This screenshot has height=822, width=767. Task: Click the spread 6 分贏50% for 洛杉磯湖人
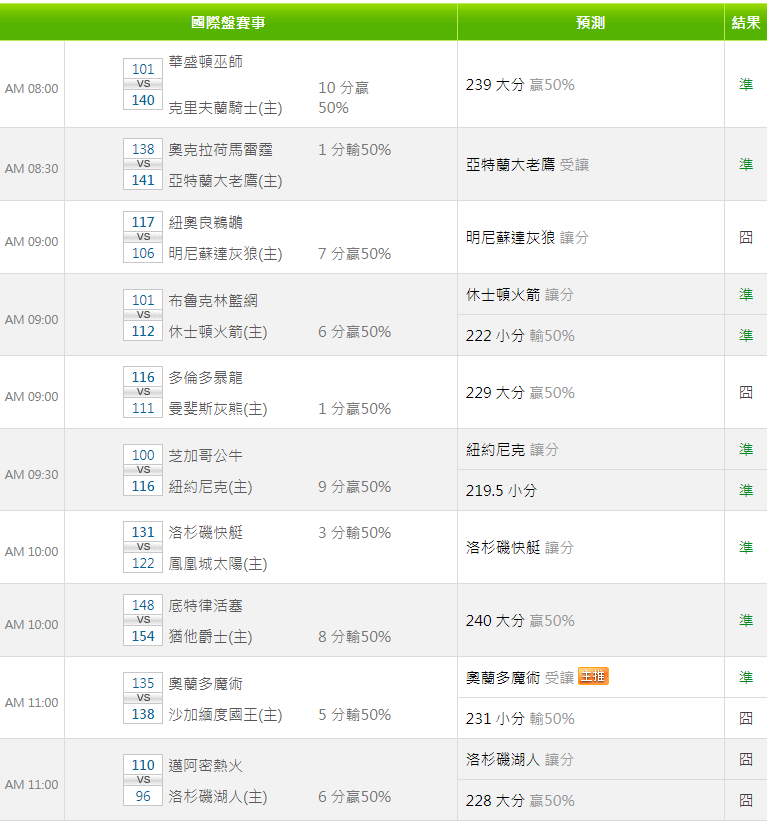coord(354,797)
